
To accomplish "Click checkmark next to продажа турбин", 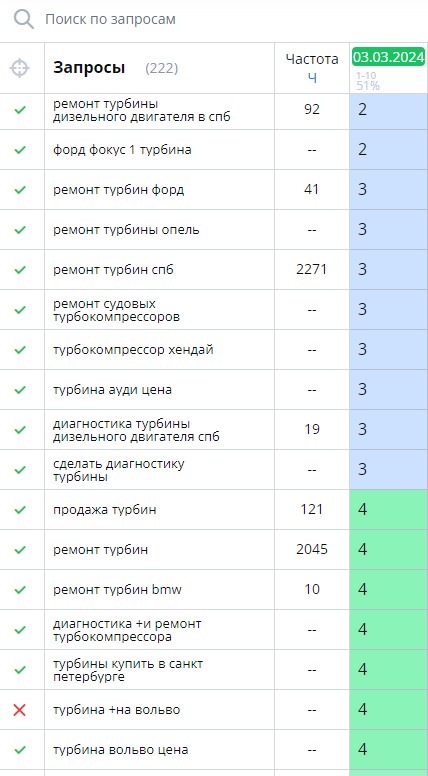I will [x=20, y=509].
